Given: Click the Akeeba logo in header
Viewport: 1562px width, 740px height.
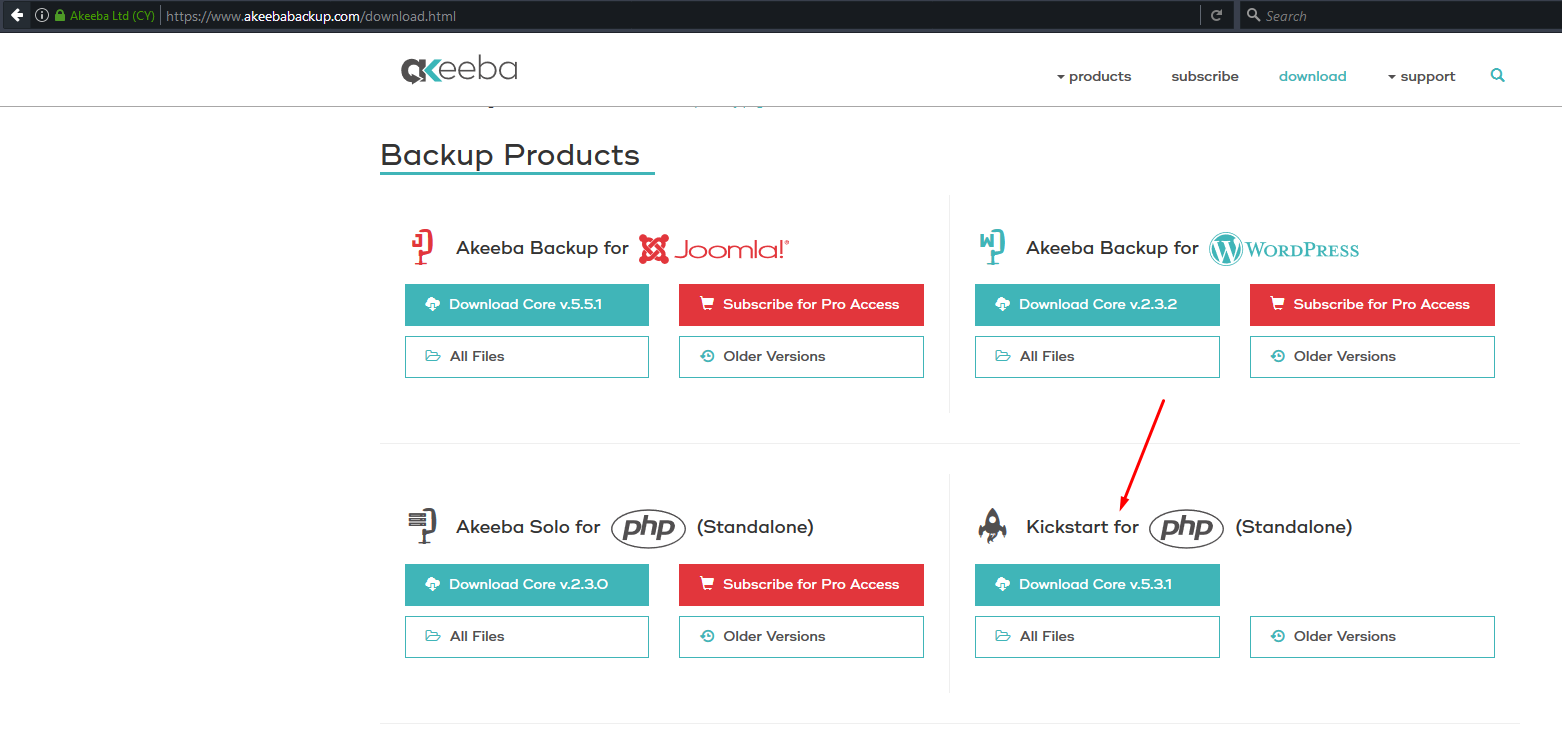Looking at the screenshot, I should 459,70.
